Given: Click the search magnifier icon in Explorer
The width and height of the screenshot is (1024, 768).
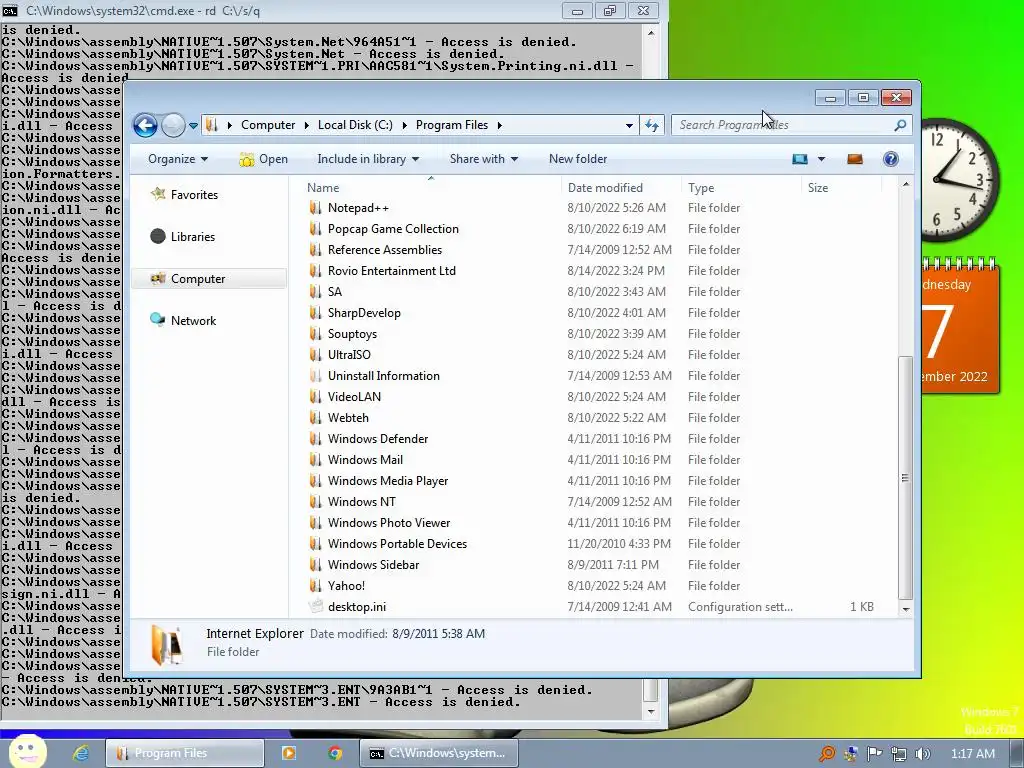Looking at the screenshot, I should coord(900,125).
